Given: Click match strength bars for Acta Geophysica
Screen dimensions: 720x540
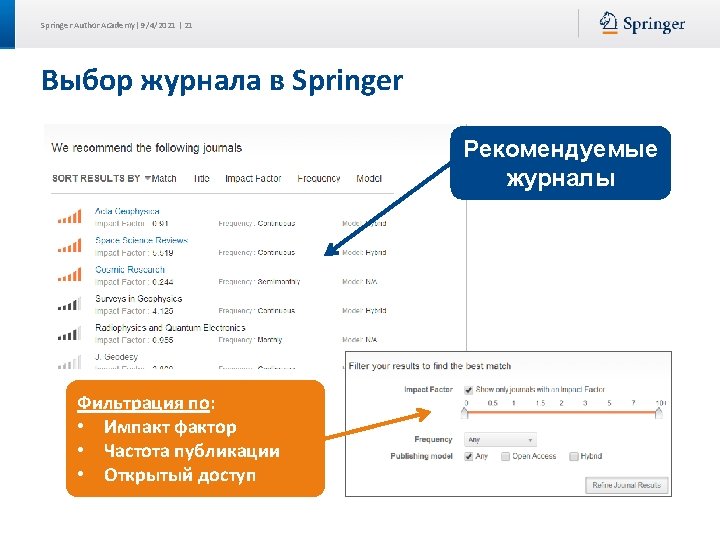Looking at the screenshot, I should point(69,216).
